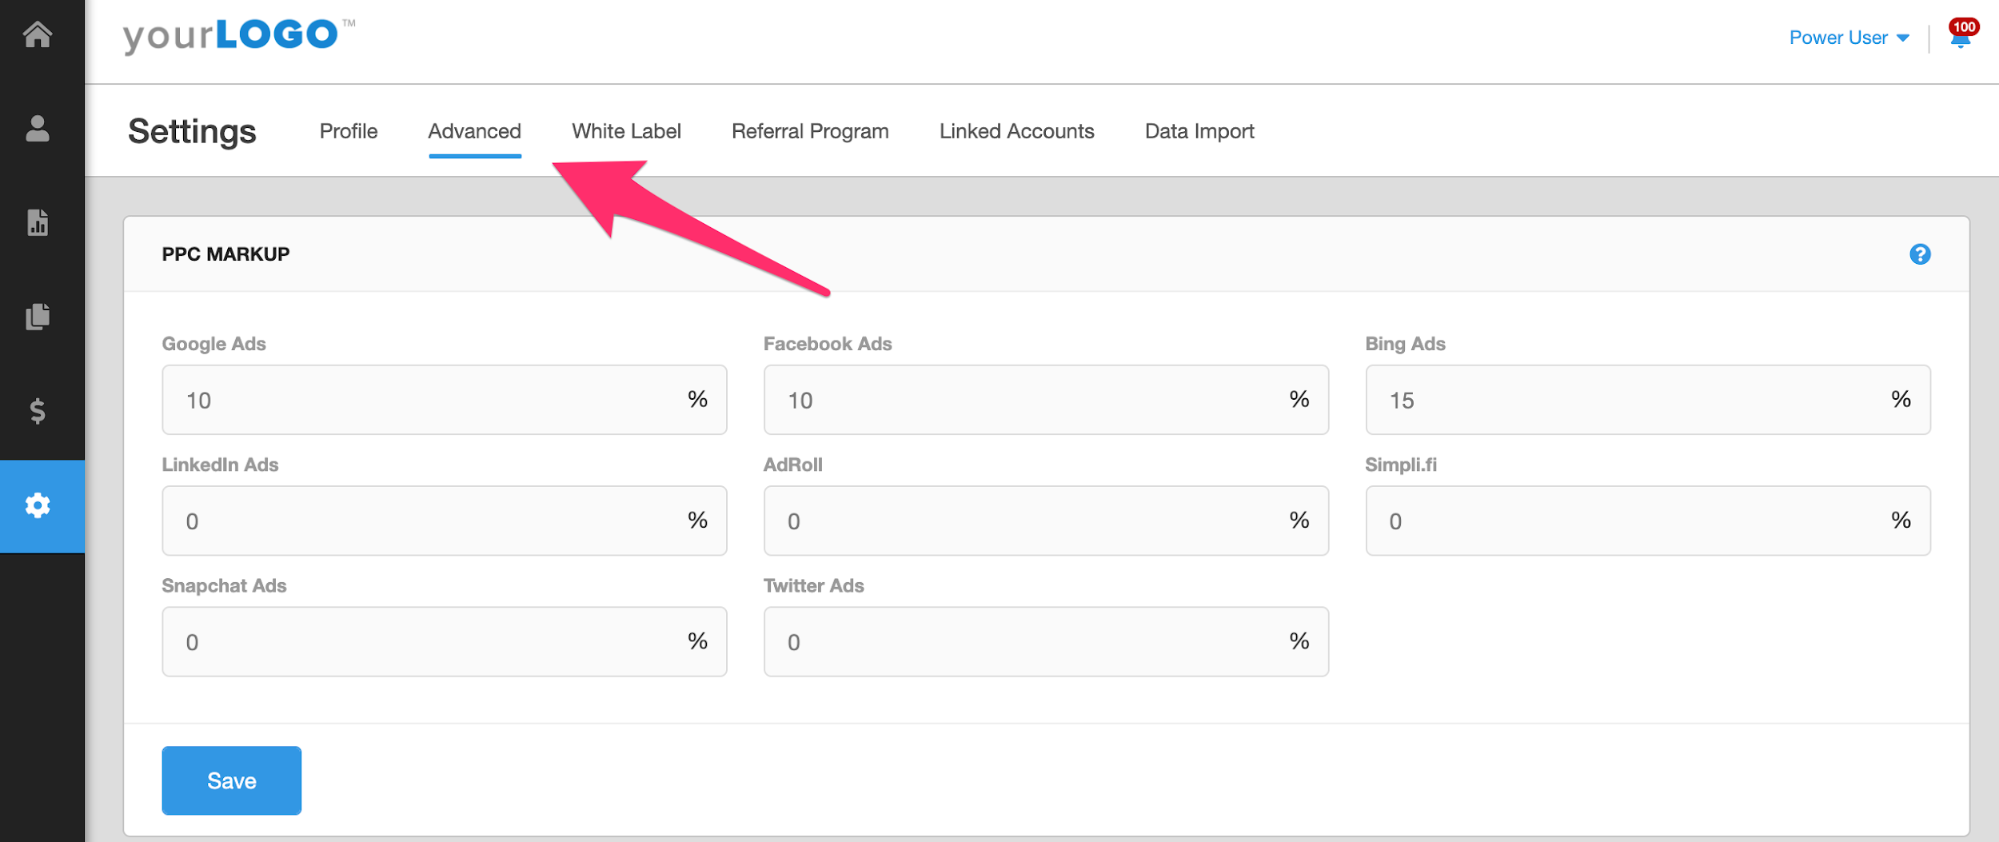Click the AdRoll field label
1999x842 pixels.
tap(793, 465)
